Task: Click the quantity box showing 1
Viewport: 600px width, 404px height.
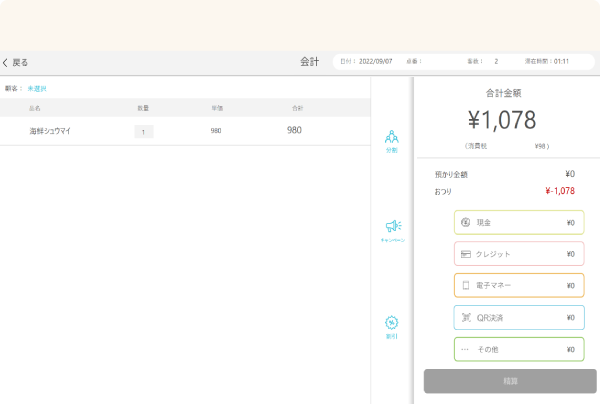Action: [143, 131]
